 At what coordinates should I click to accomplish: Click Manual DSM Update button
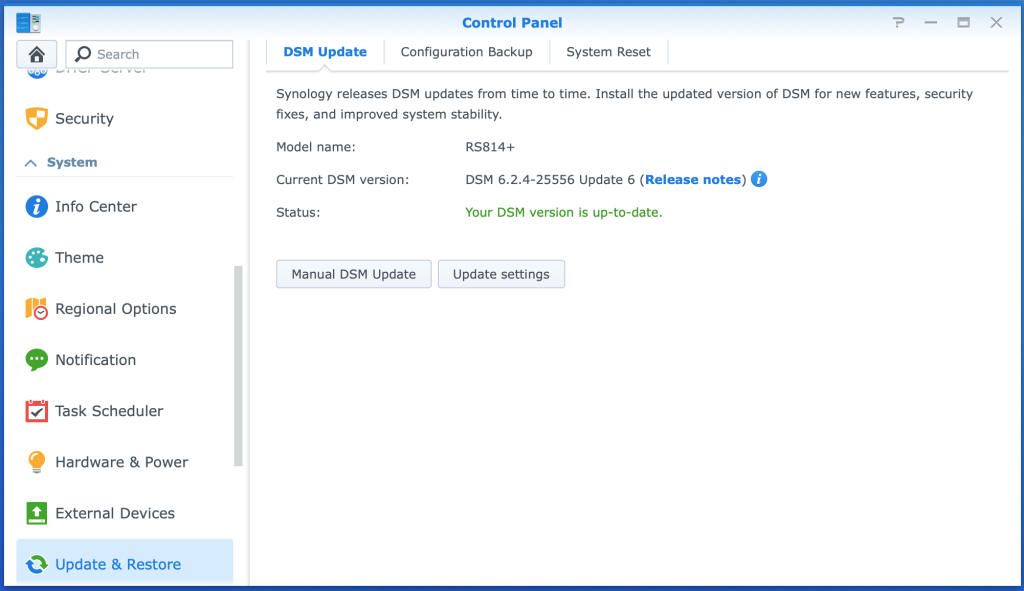pyautogui.click(x=353, y=274)
